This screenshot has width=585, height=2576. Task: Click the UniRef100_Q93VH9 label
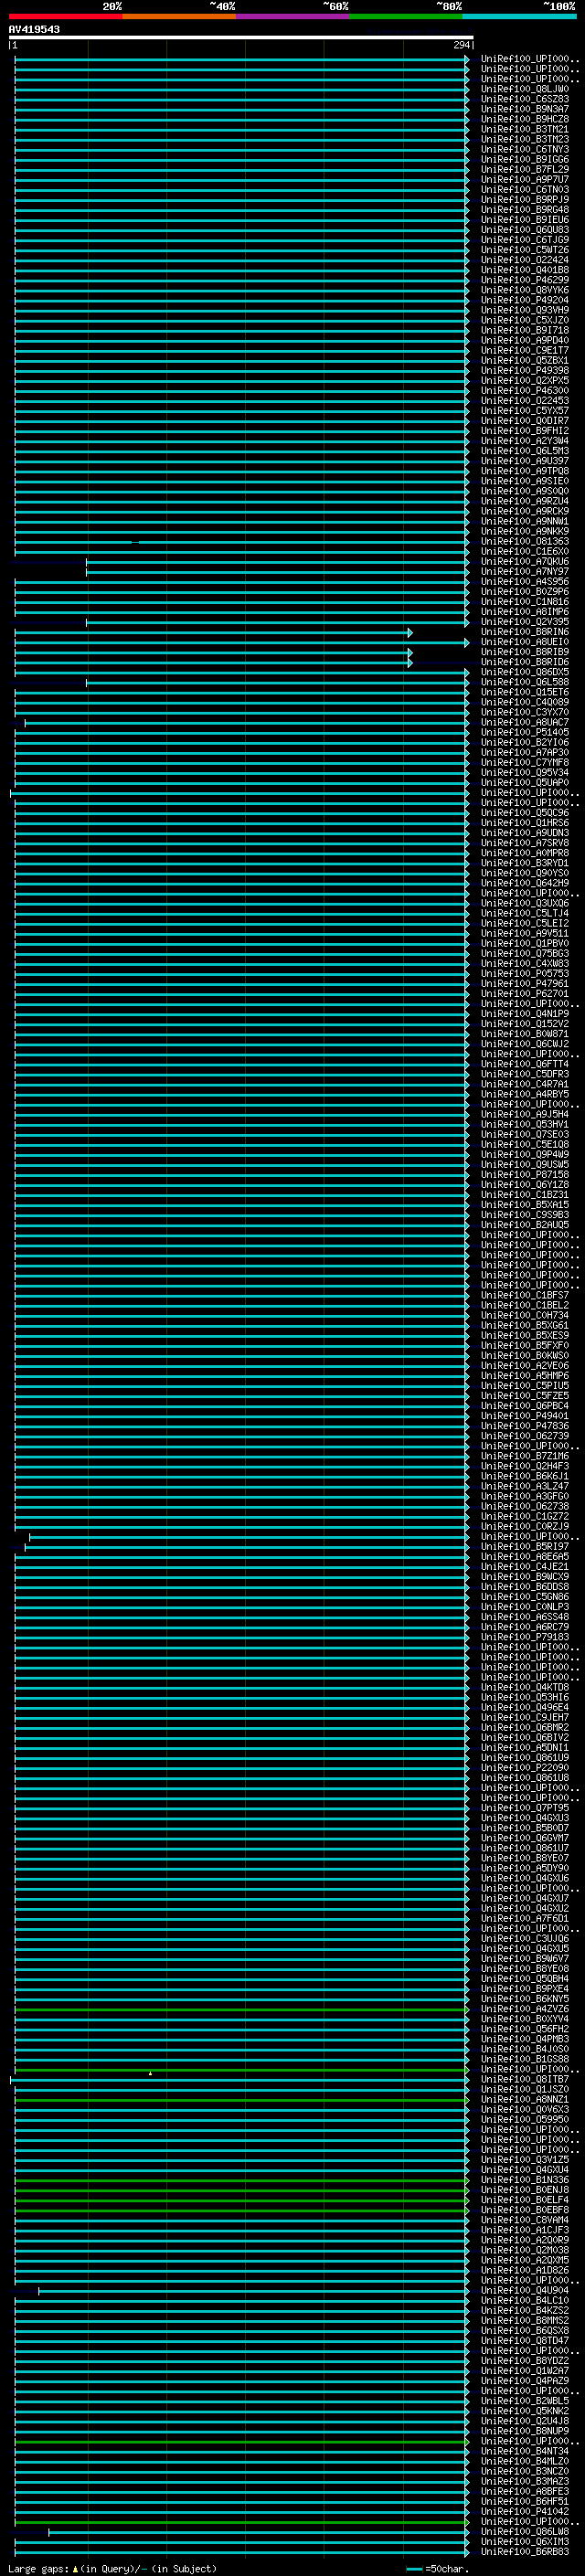click(x=524, y=310)
